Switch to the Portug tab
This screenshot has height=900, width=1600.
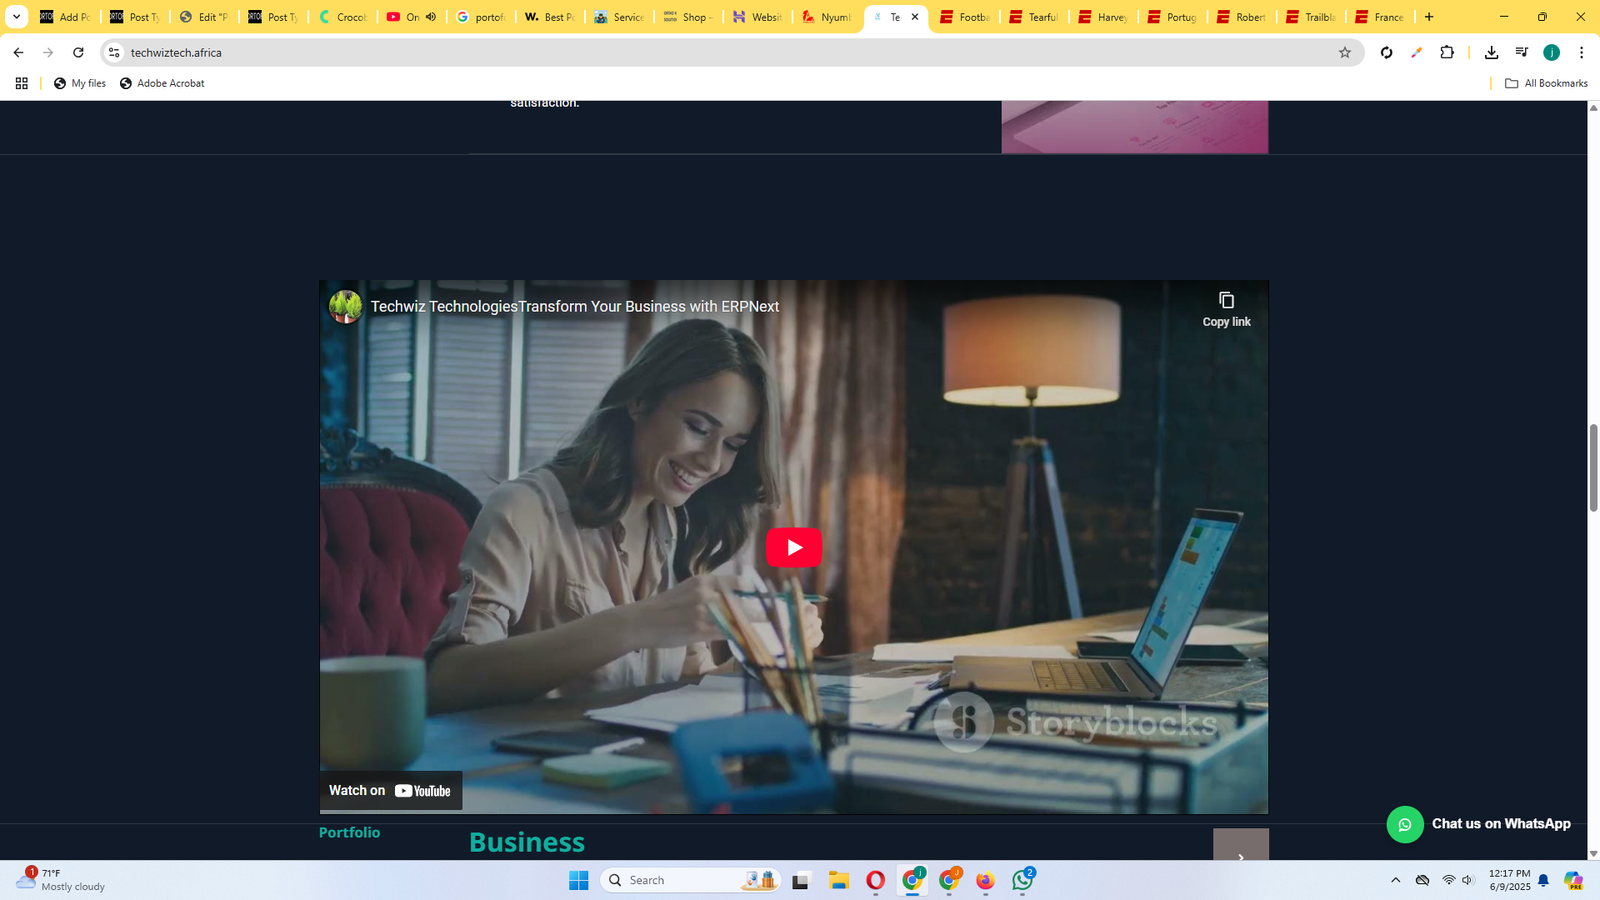[x=1174, y=17]
